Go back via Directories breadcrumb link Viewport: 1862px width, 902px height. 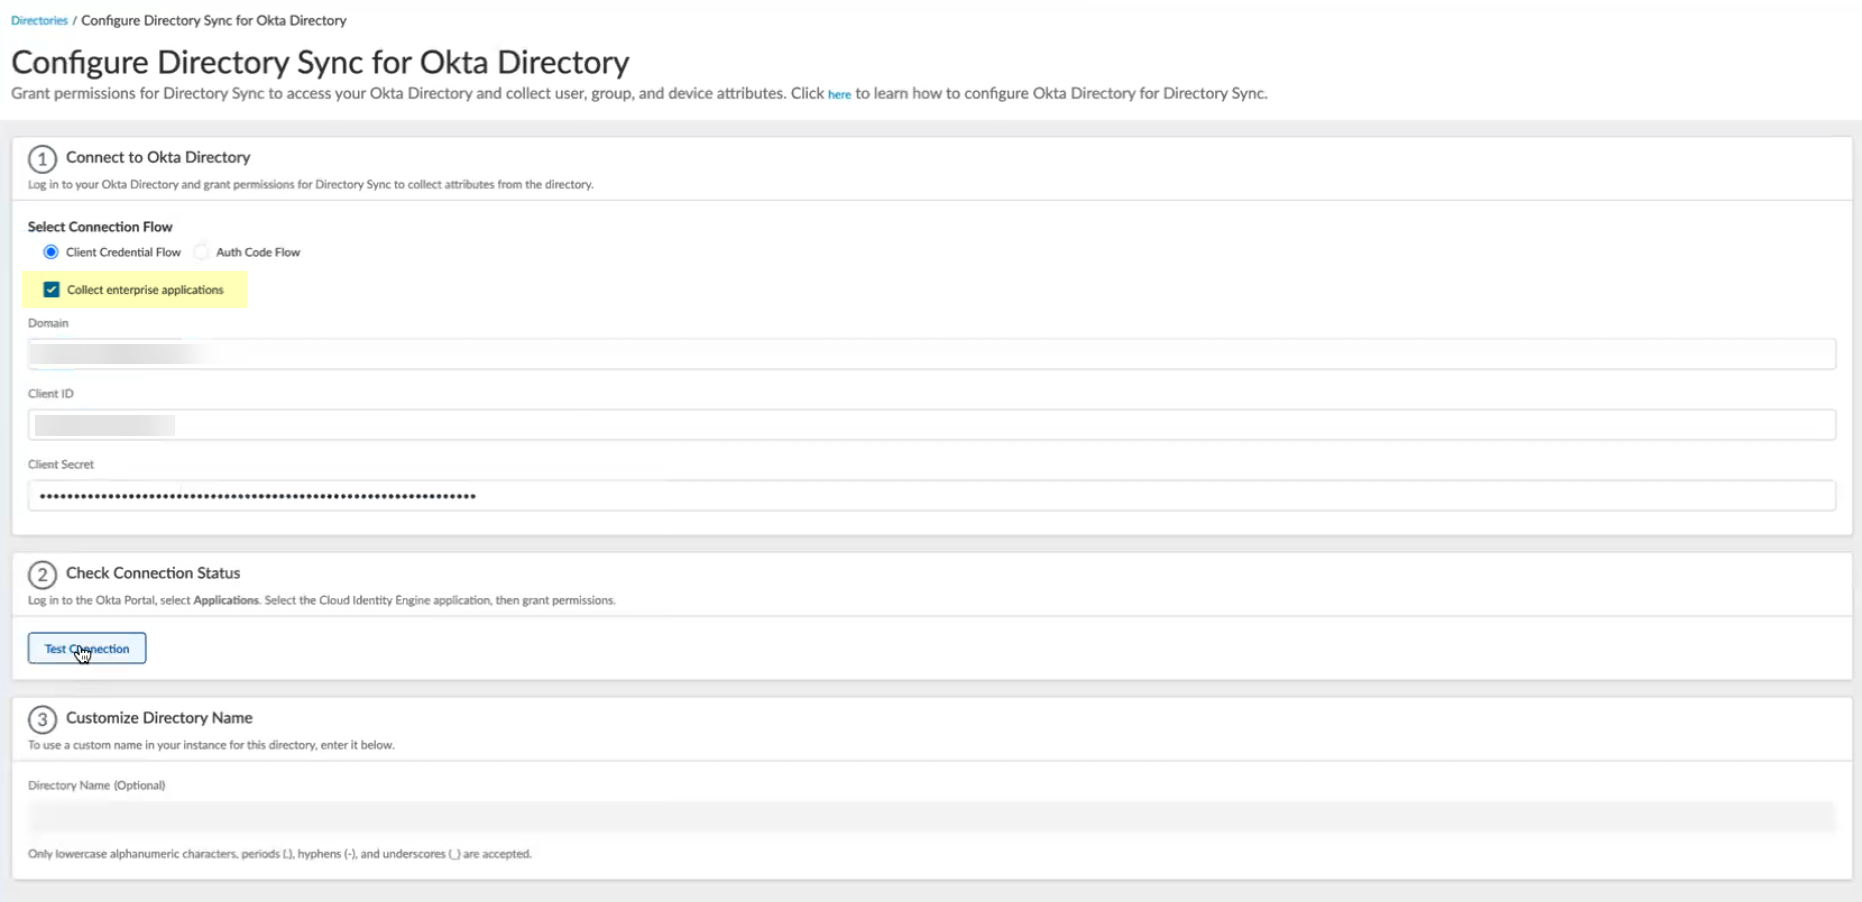click(39, 20)
